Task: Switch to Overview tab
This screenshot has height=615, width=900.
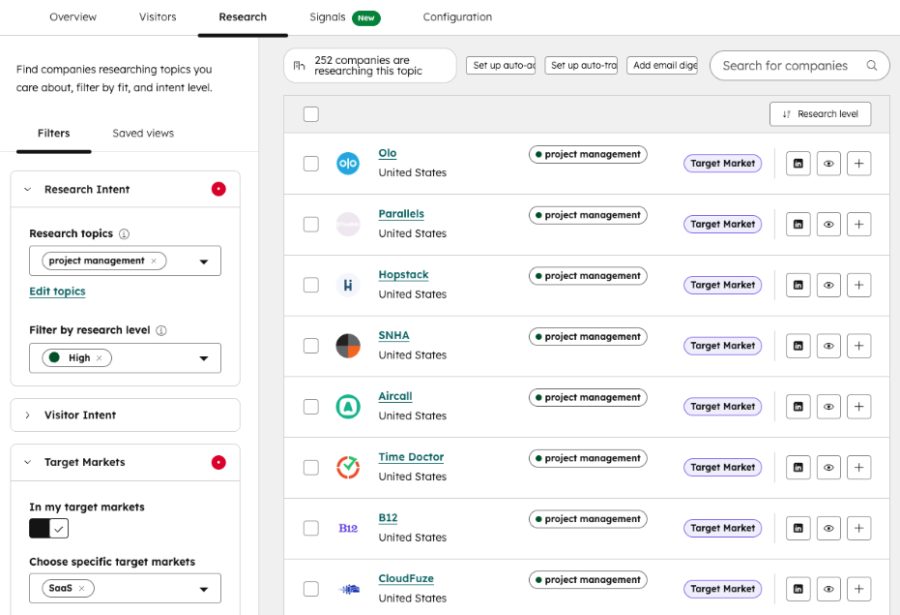Action: click(73, 17)
